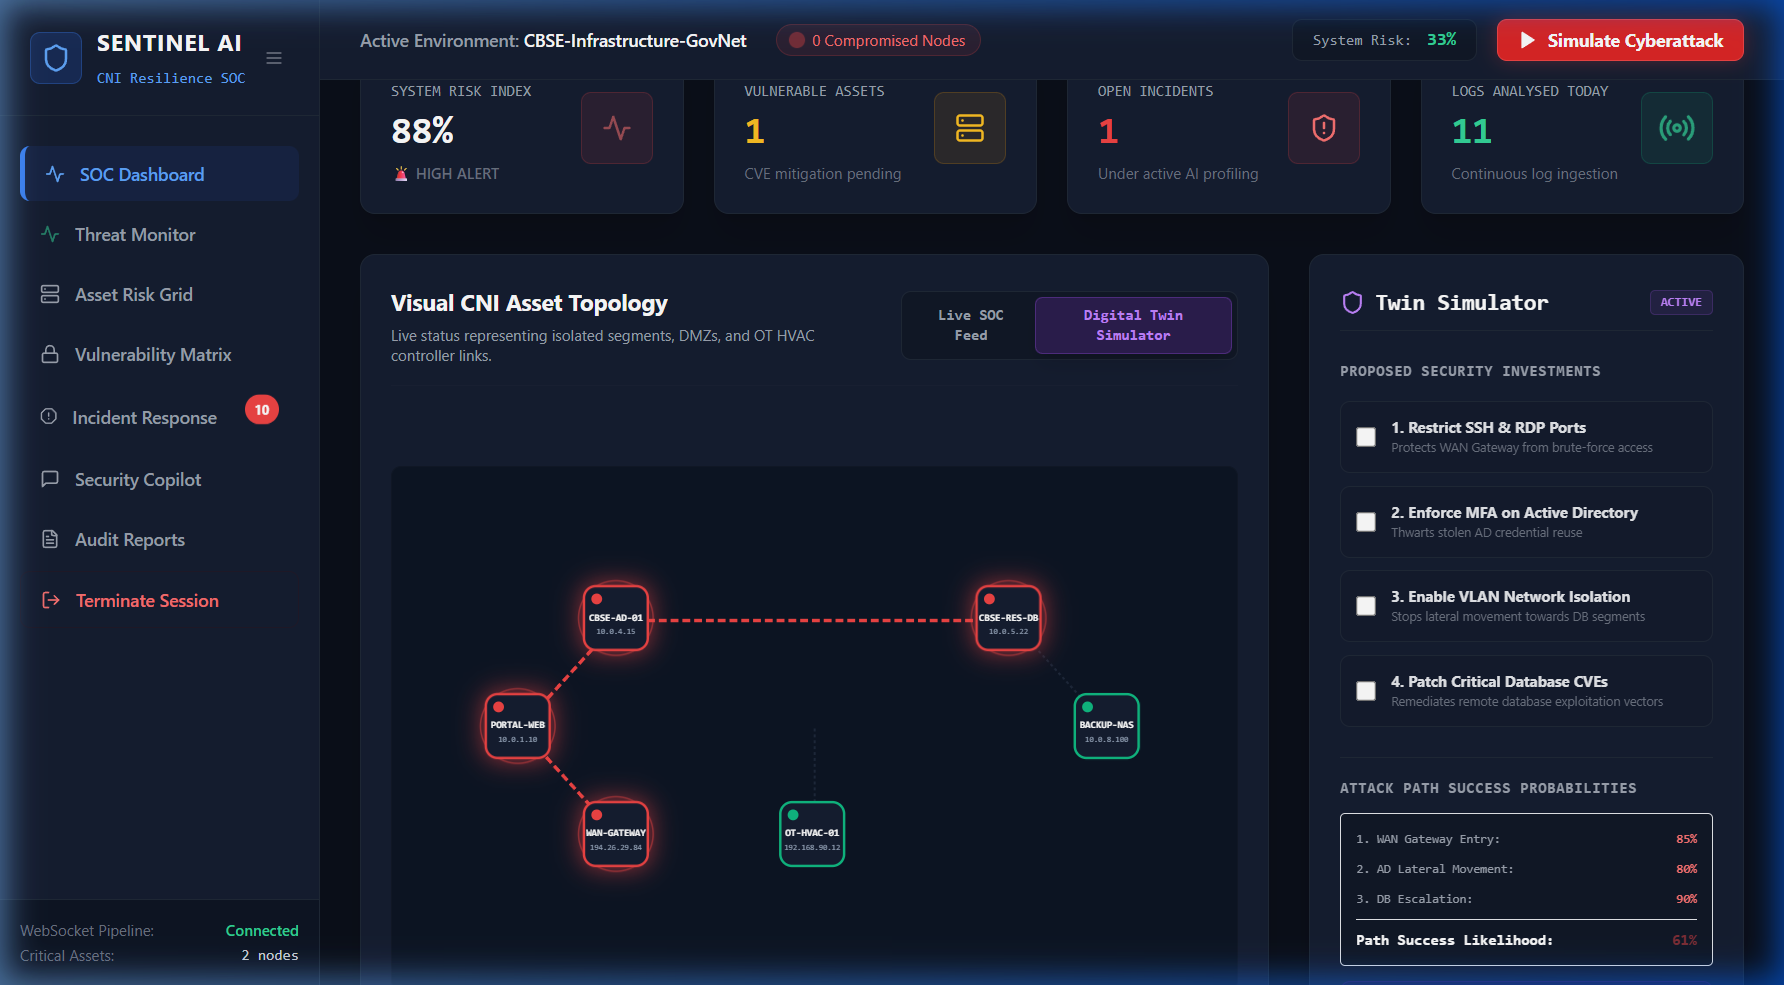
Task: Click the Threat Monitor activity icon
Action: (50, 234)
